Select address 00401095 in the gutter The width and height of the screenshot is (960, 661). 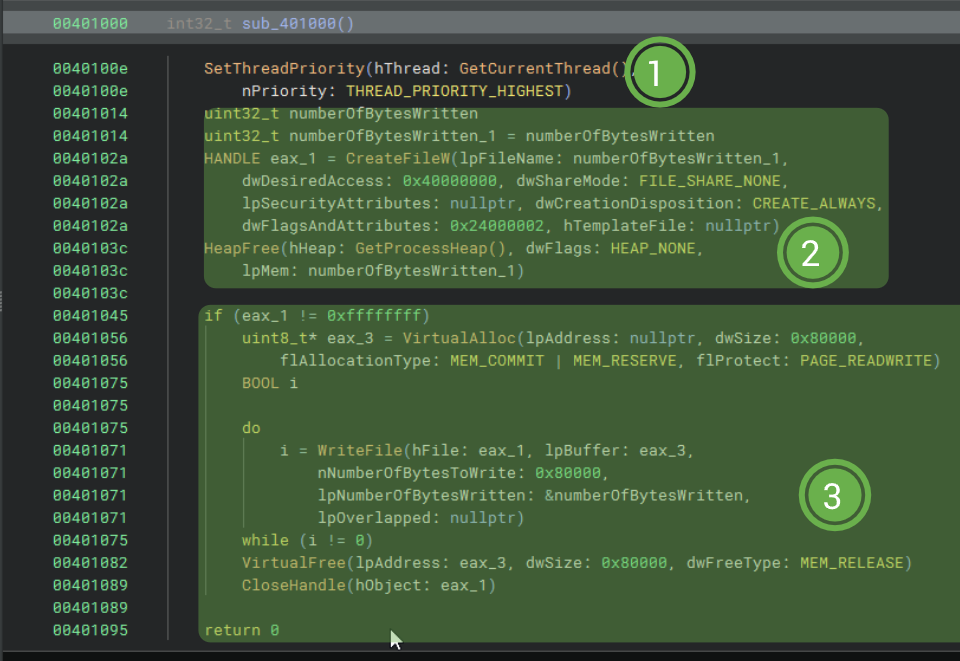click(91, 630)
